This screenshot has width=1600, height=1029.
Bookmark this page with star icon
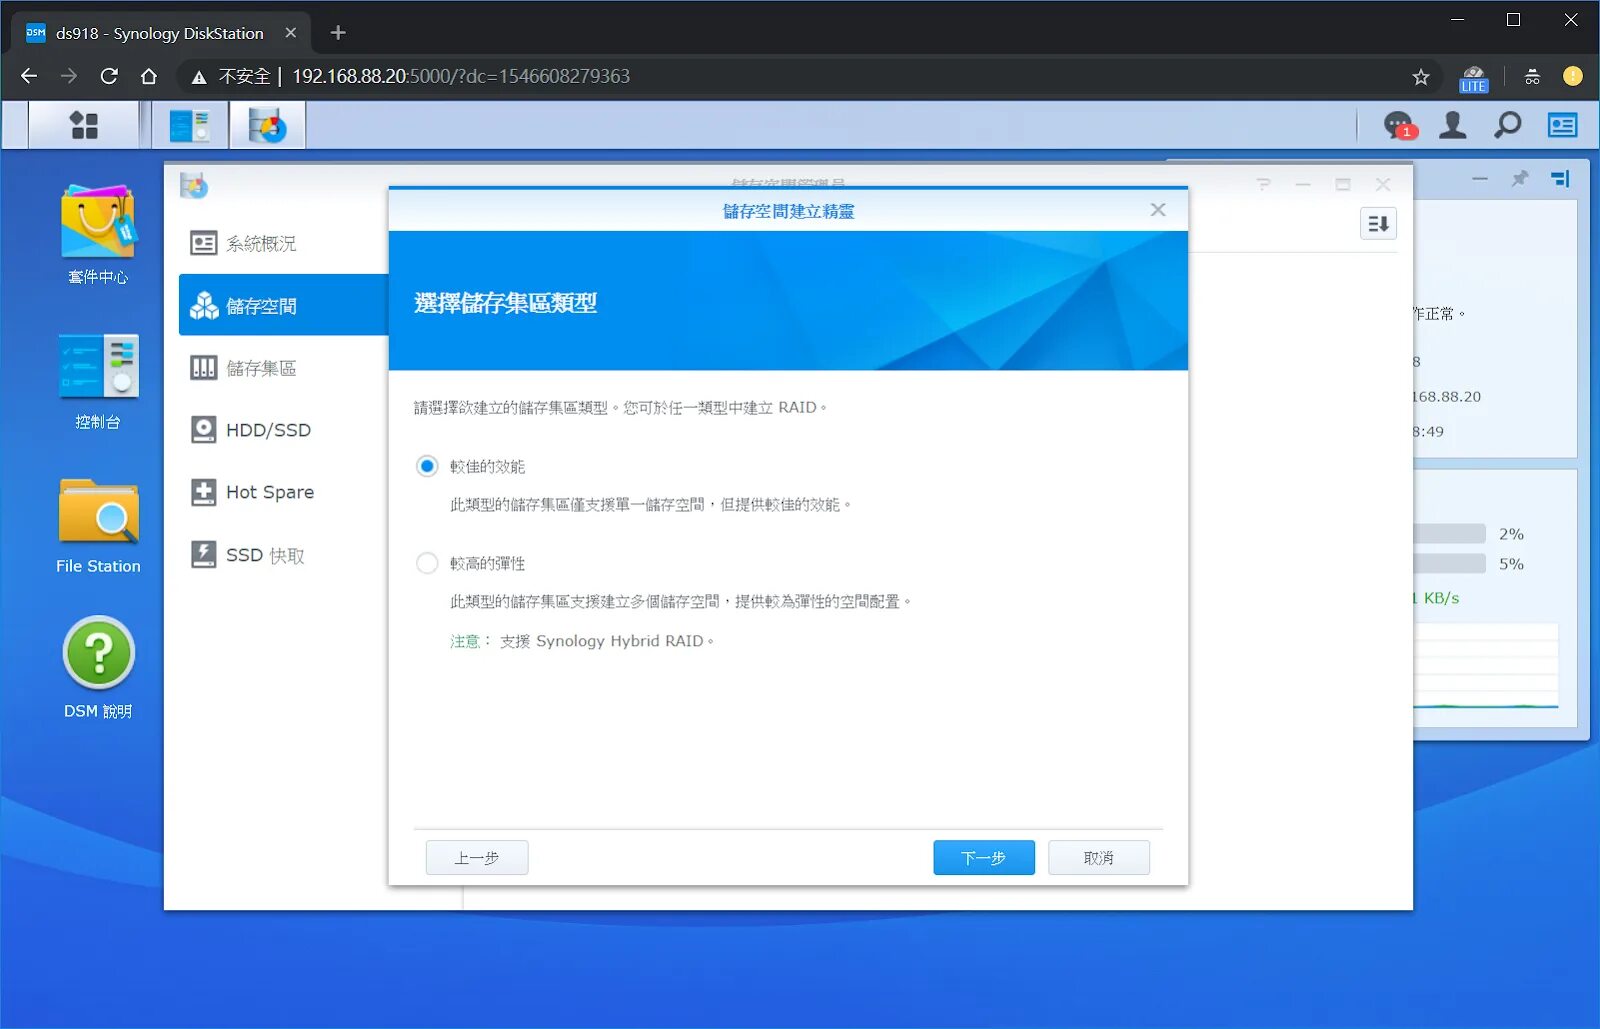[1421, 76]
